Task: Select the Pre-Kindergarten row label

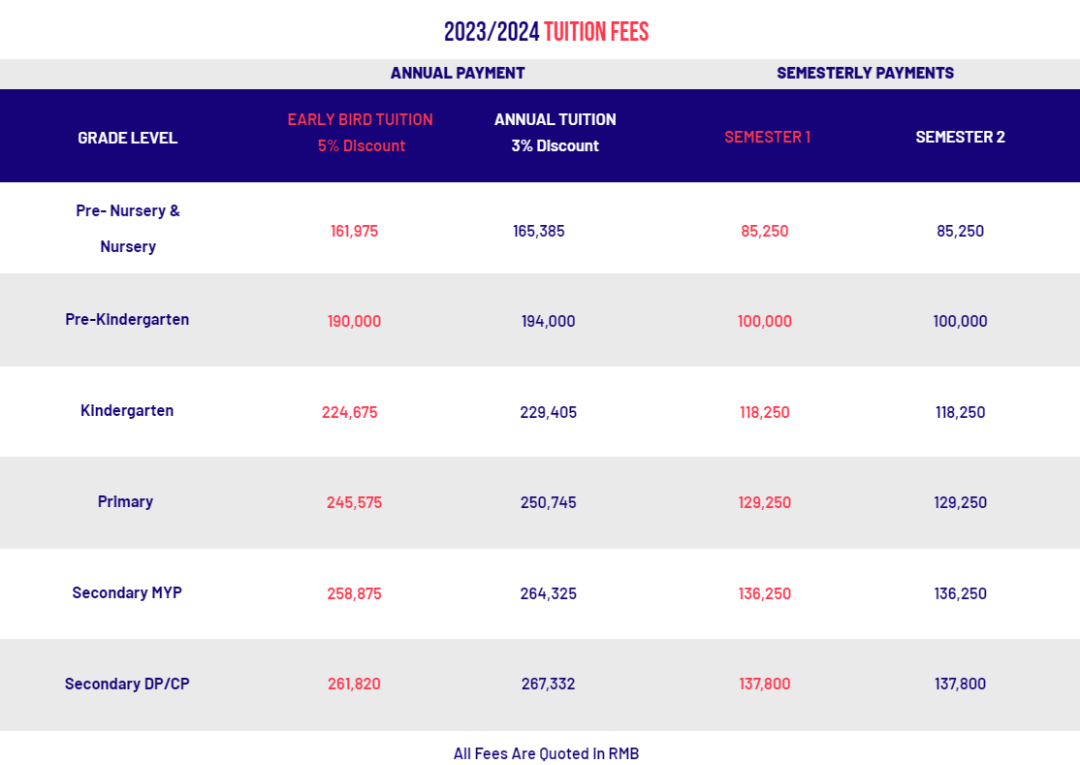Action: coord(127,320)
